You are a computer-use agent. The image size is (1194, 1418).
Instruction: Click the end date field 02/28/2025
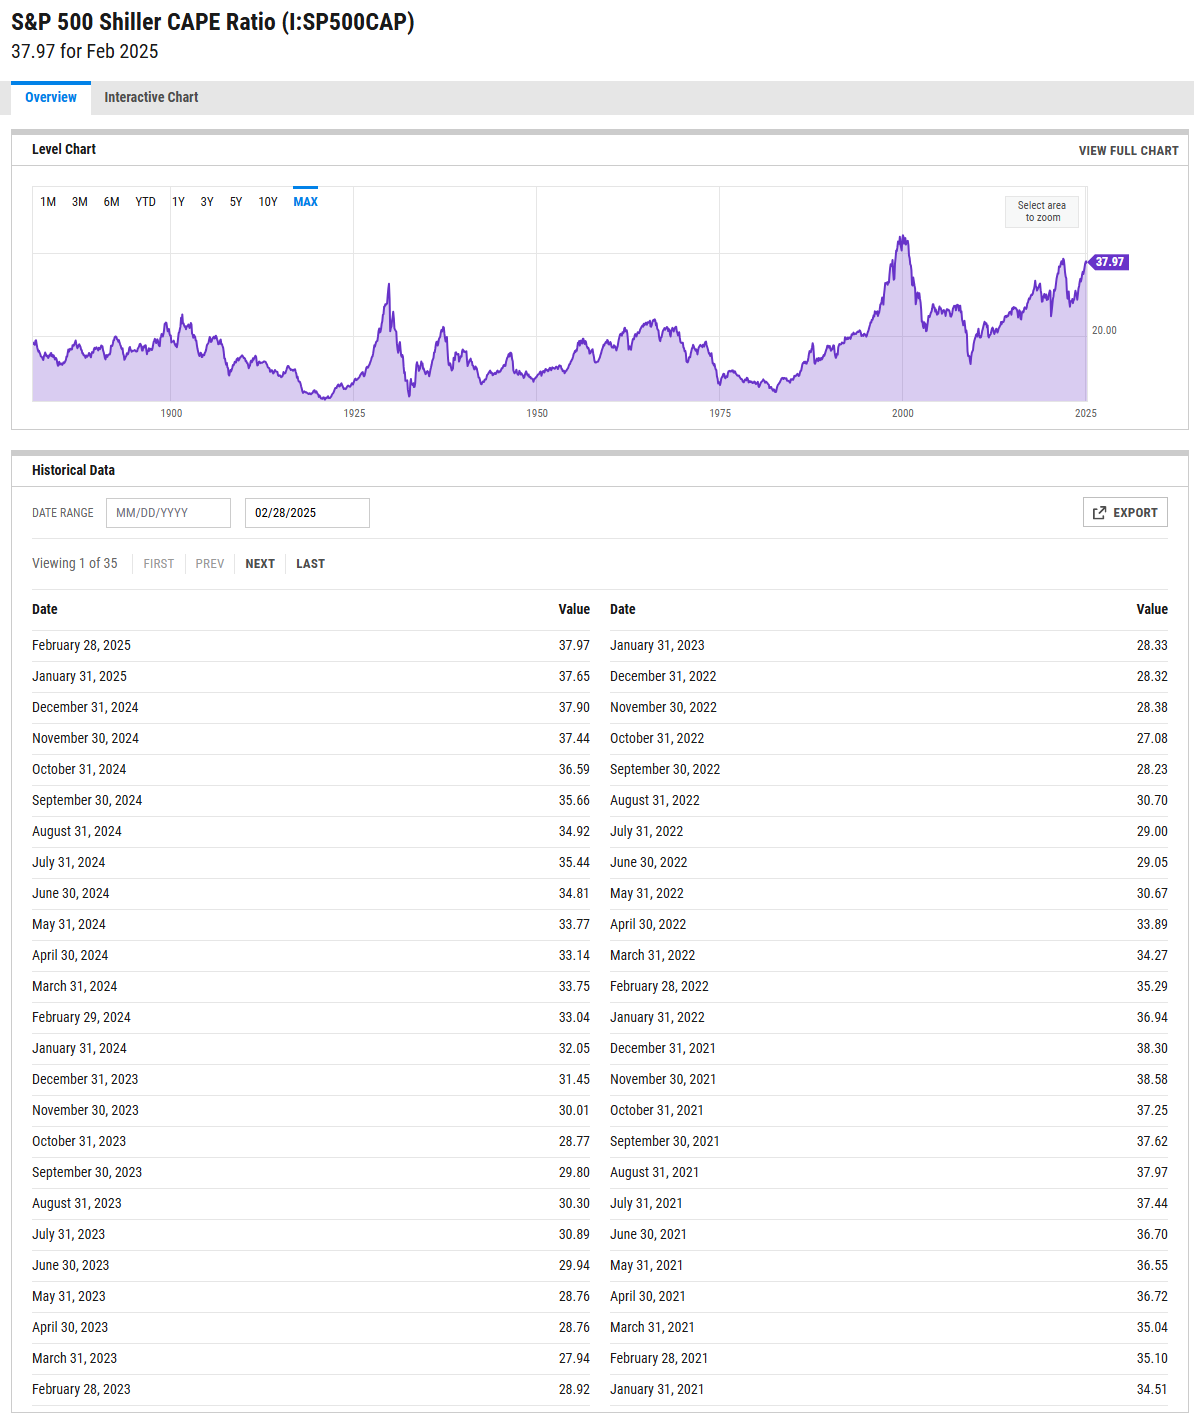307,513
